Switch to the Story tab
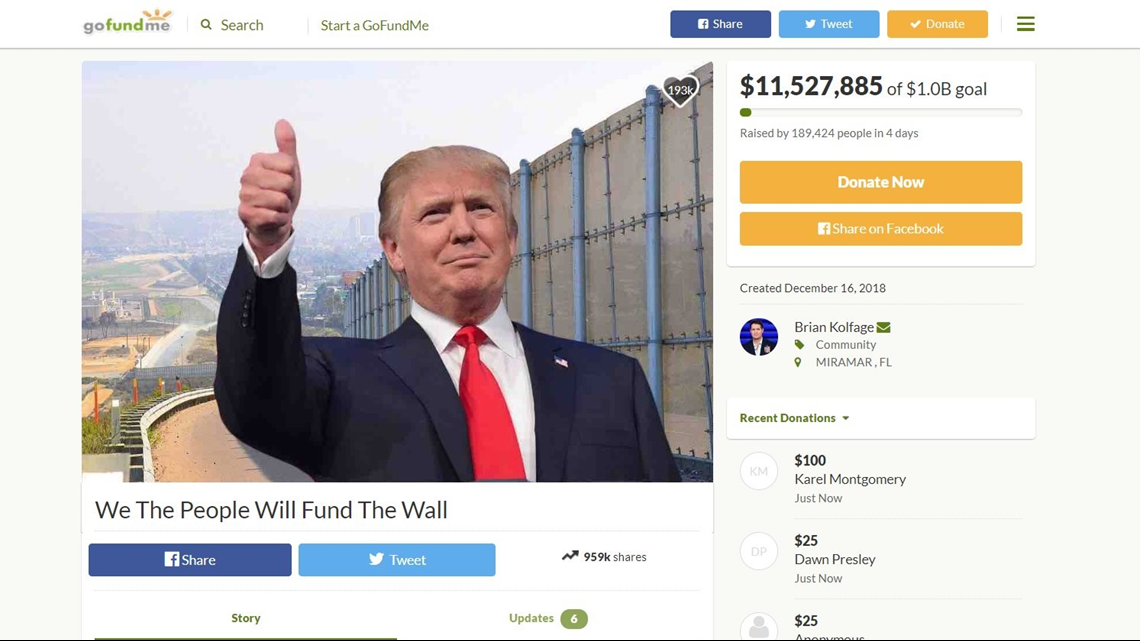This screenshot has width=1140, height=641. pyautogui.click(x=246, y=618)
